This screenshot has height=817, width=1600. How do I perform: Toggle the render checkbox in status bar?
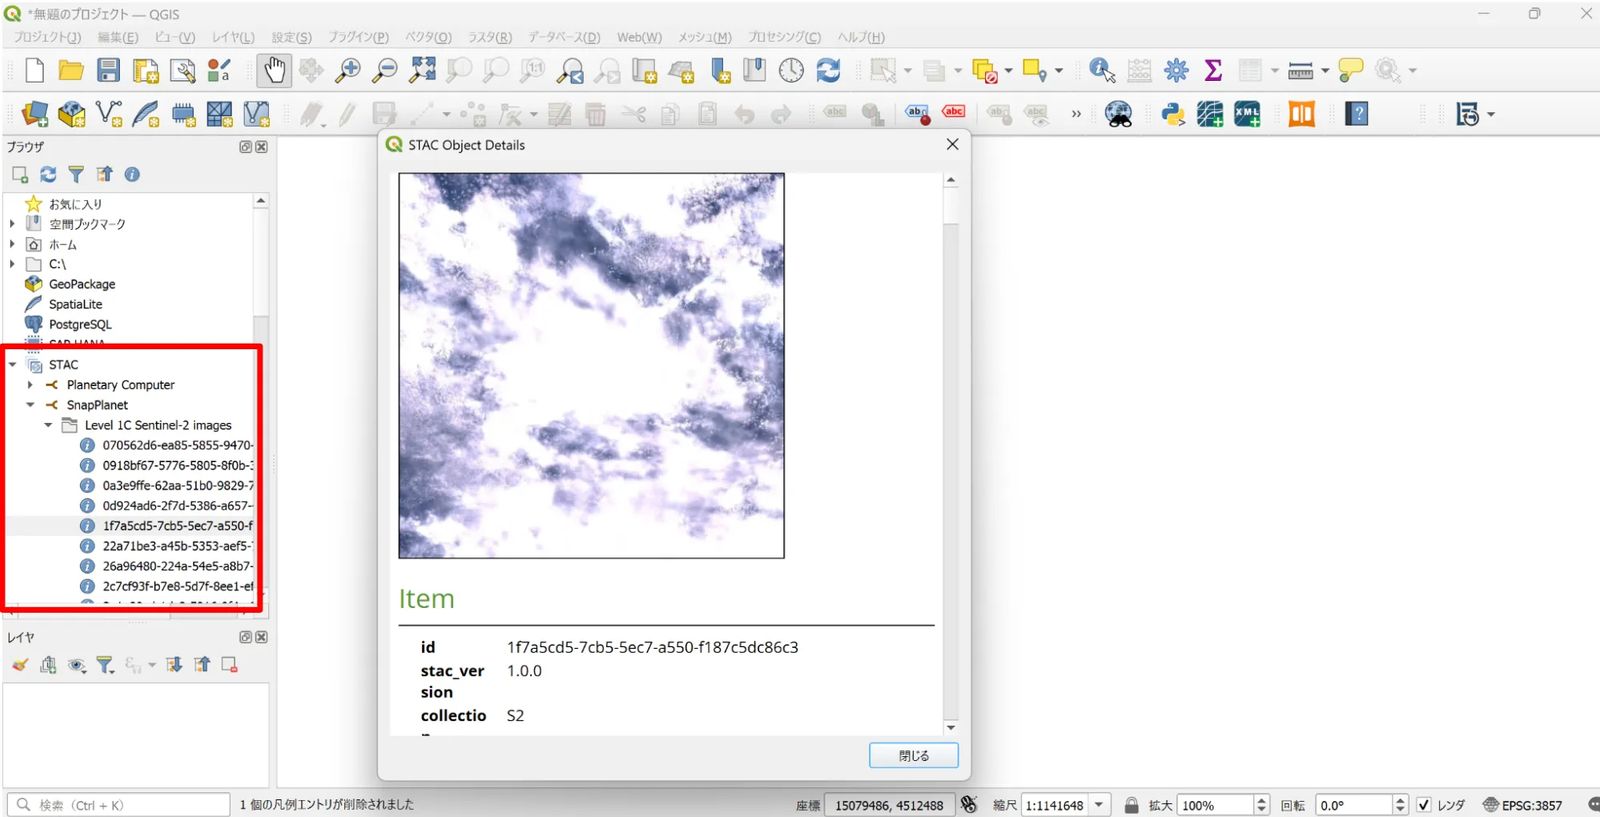[x=1423, y=805]
